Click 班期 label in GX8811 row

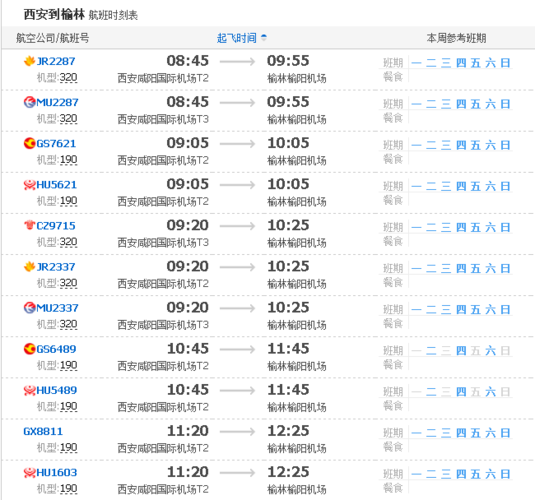point(393,433)
